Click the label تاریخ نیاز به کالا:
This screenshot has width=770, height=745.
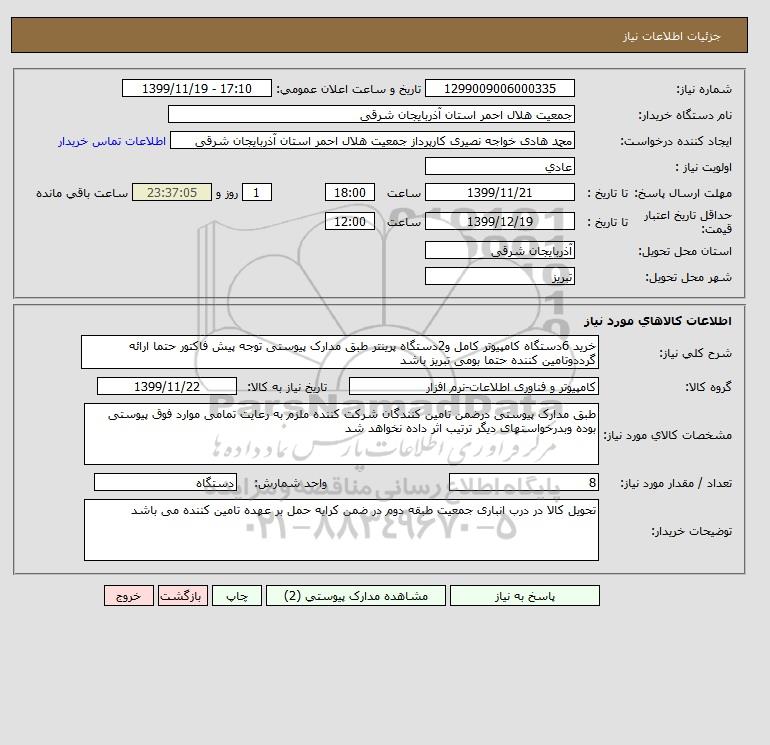(287, 387)
